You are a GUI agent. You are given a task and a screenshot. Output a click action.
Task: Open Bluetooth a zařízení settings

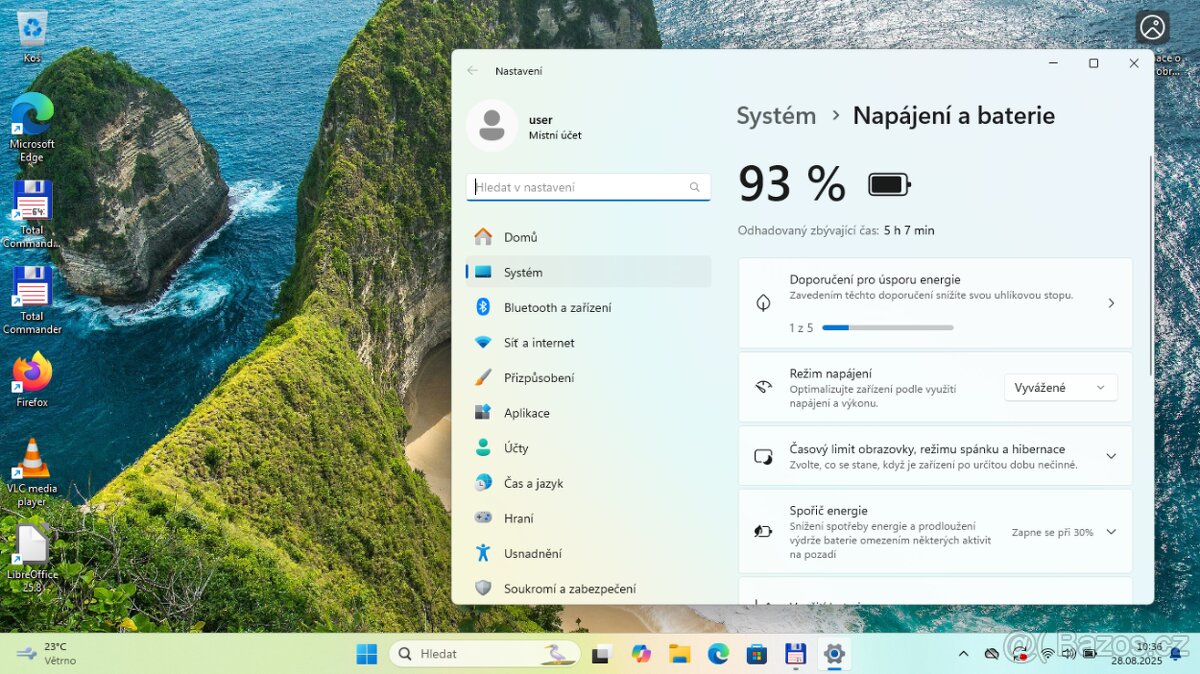pyautogui.click(x=557, y=307)
